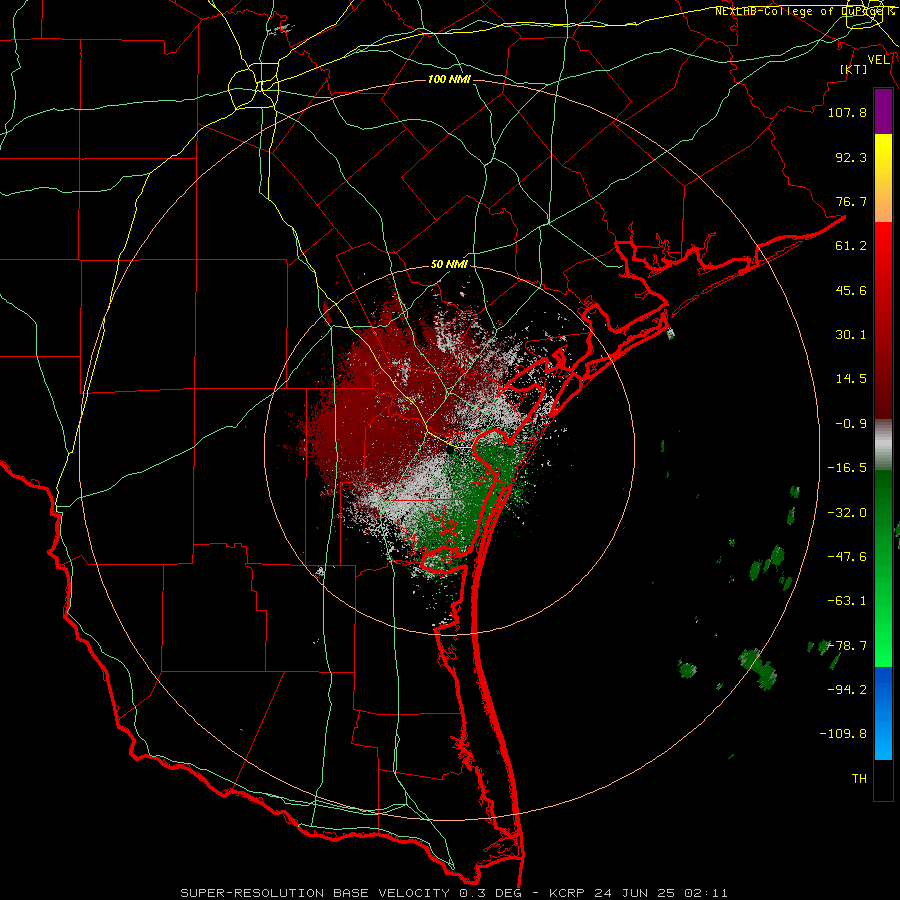Select the -78.7 legend value
900x900 pixels.
[x=847, y=646]
